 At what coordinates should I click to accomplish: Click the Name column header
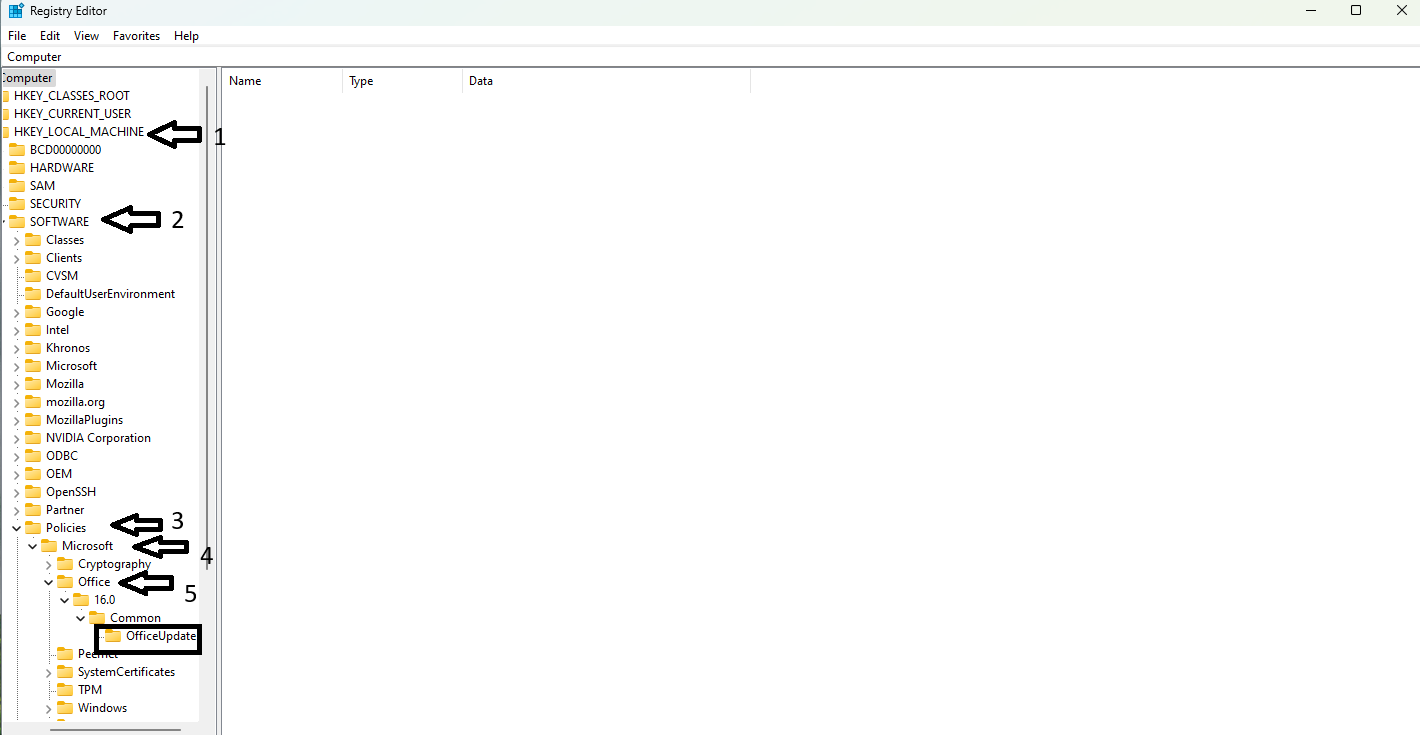coord(245,81)
